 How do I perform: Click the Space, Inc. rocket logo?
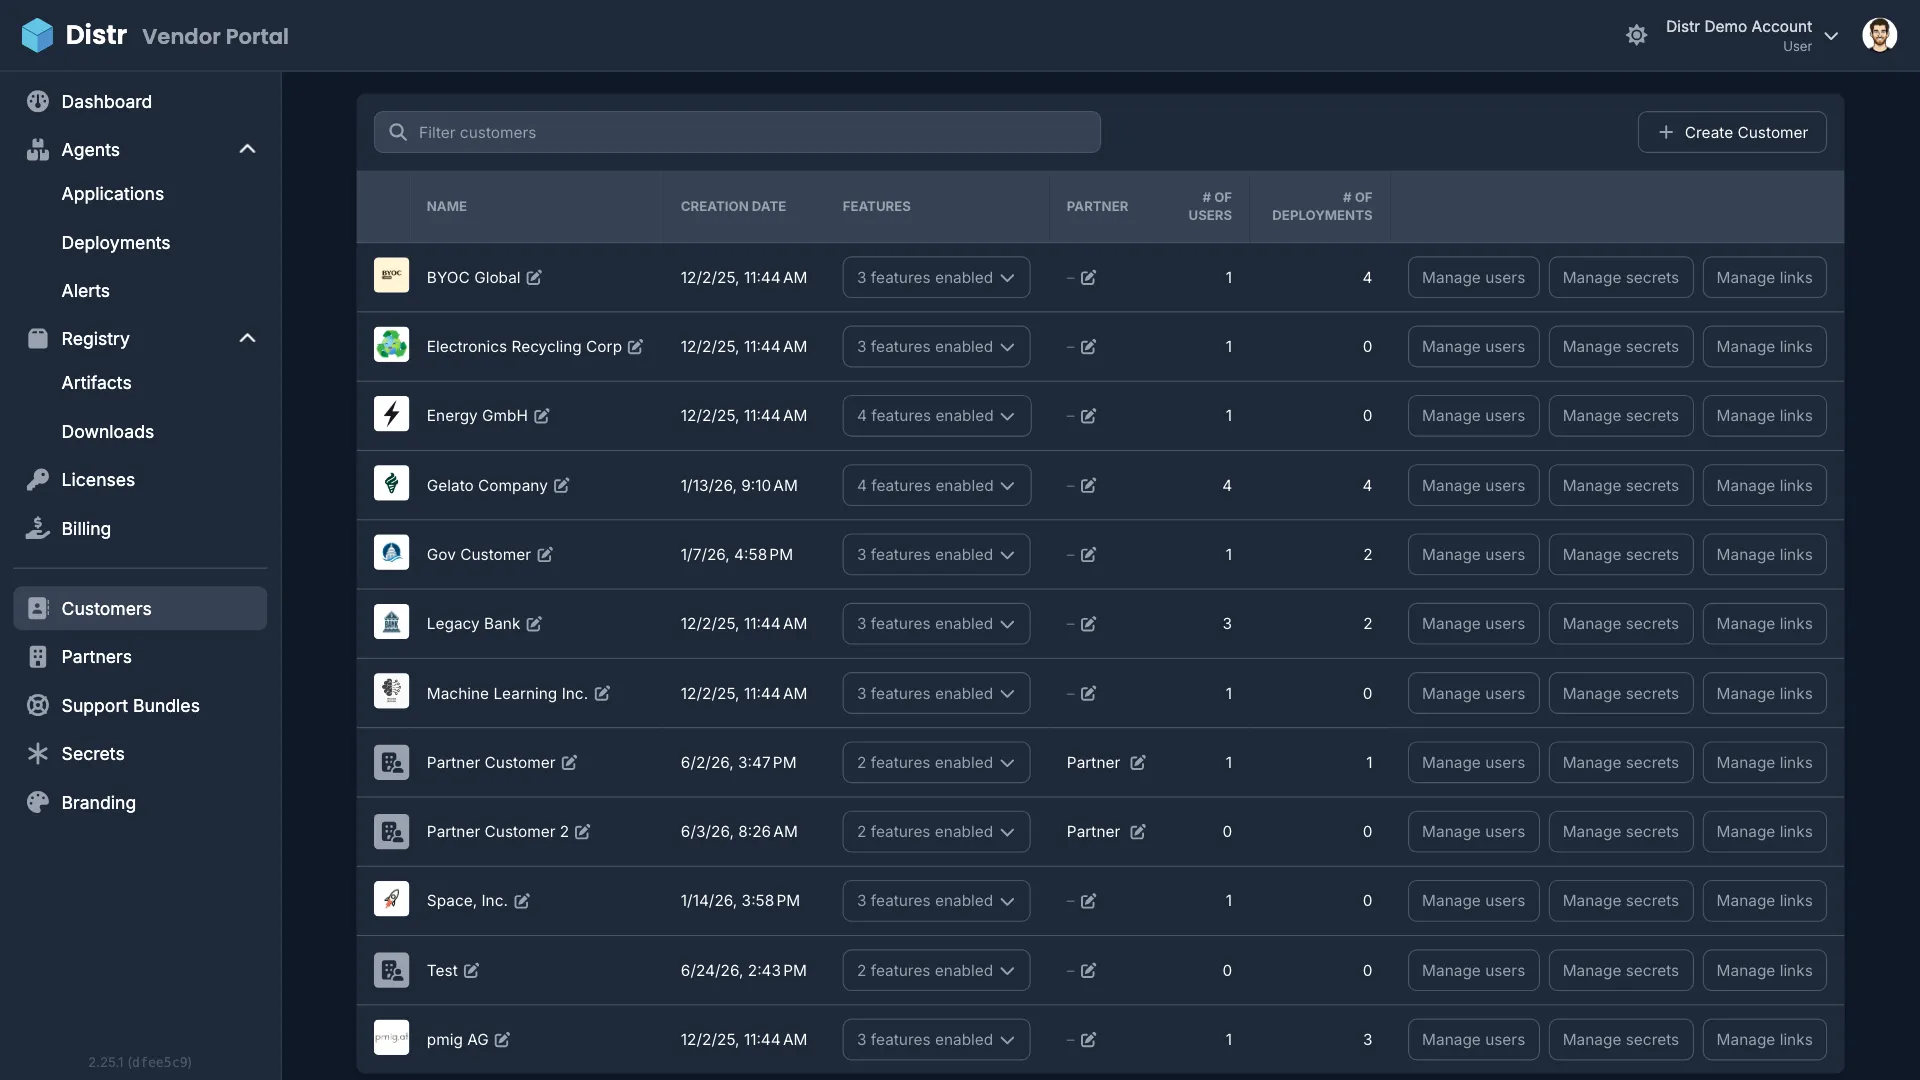(x=391, y=898)
